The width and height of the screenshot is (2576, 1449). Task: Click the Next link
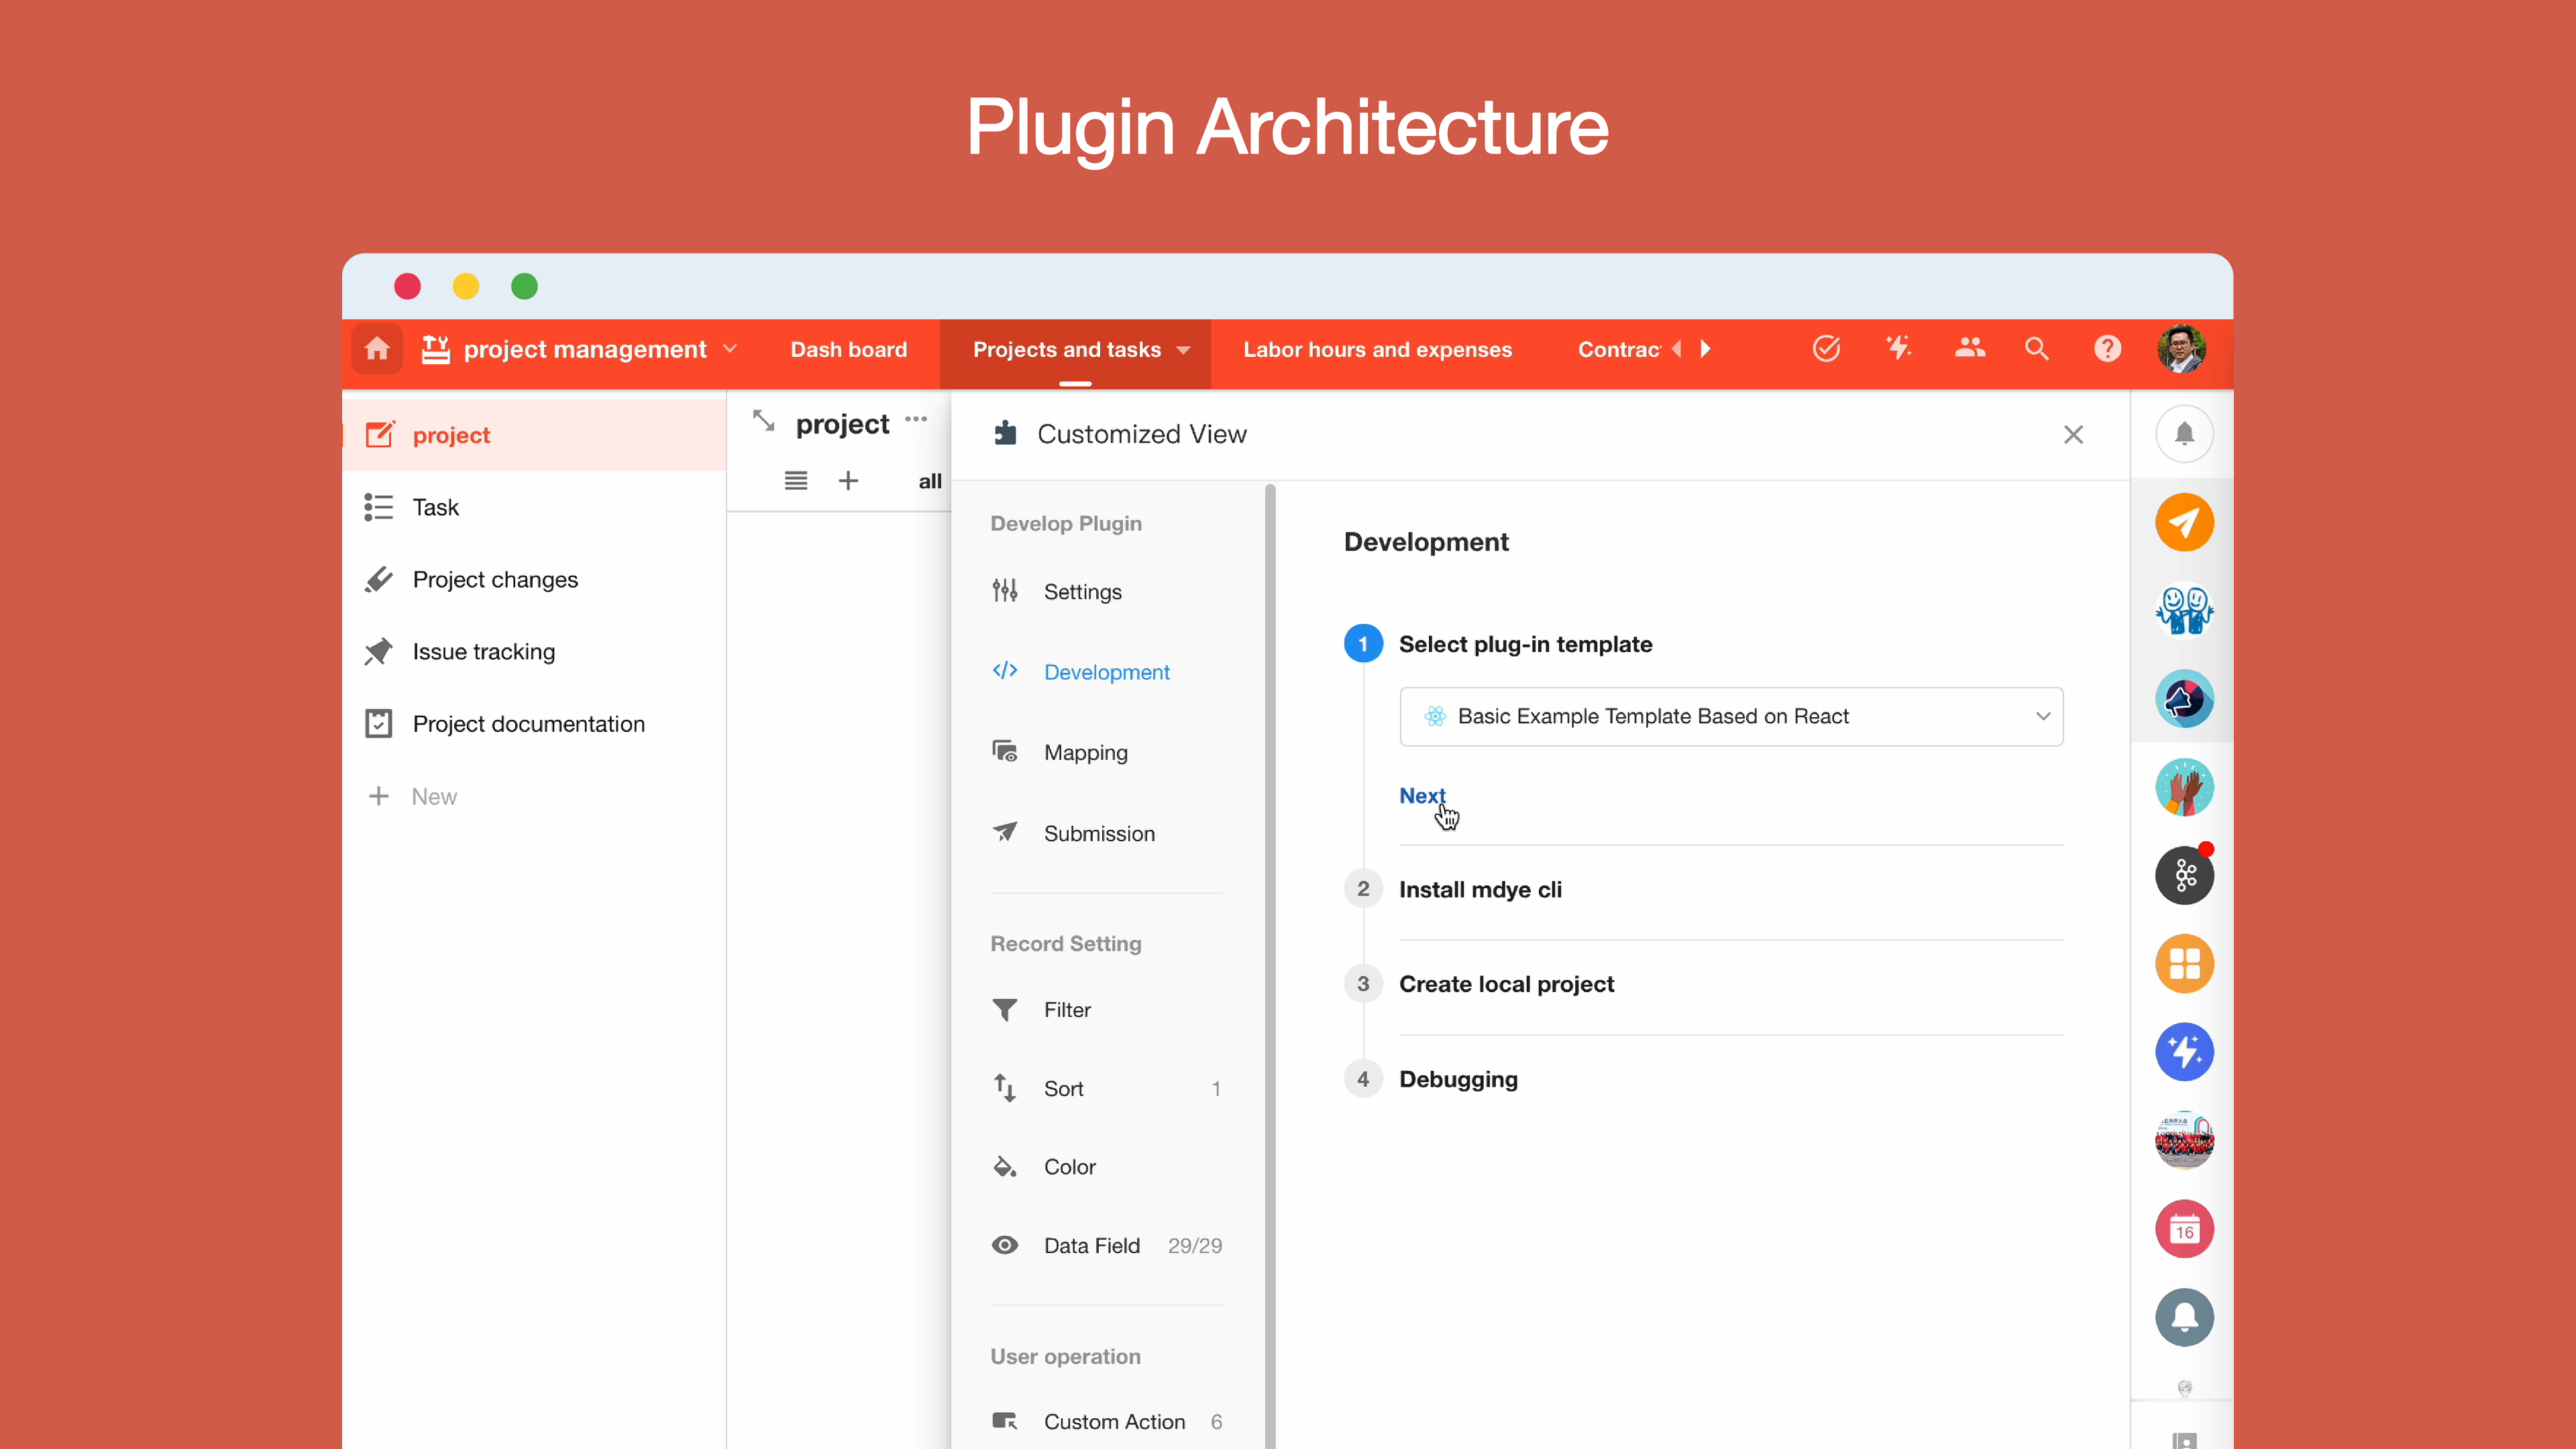(1421, 796)
